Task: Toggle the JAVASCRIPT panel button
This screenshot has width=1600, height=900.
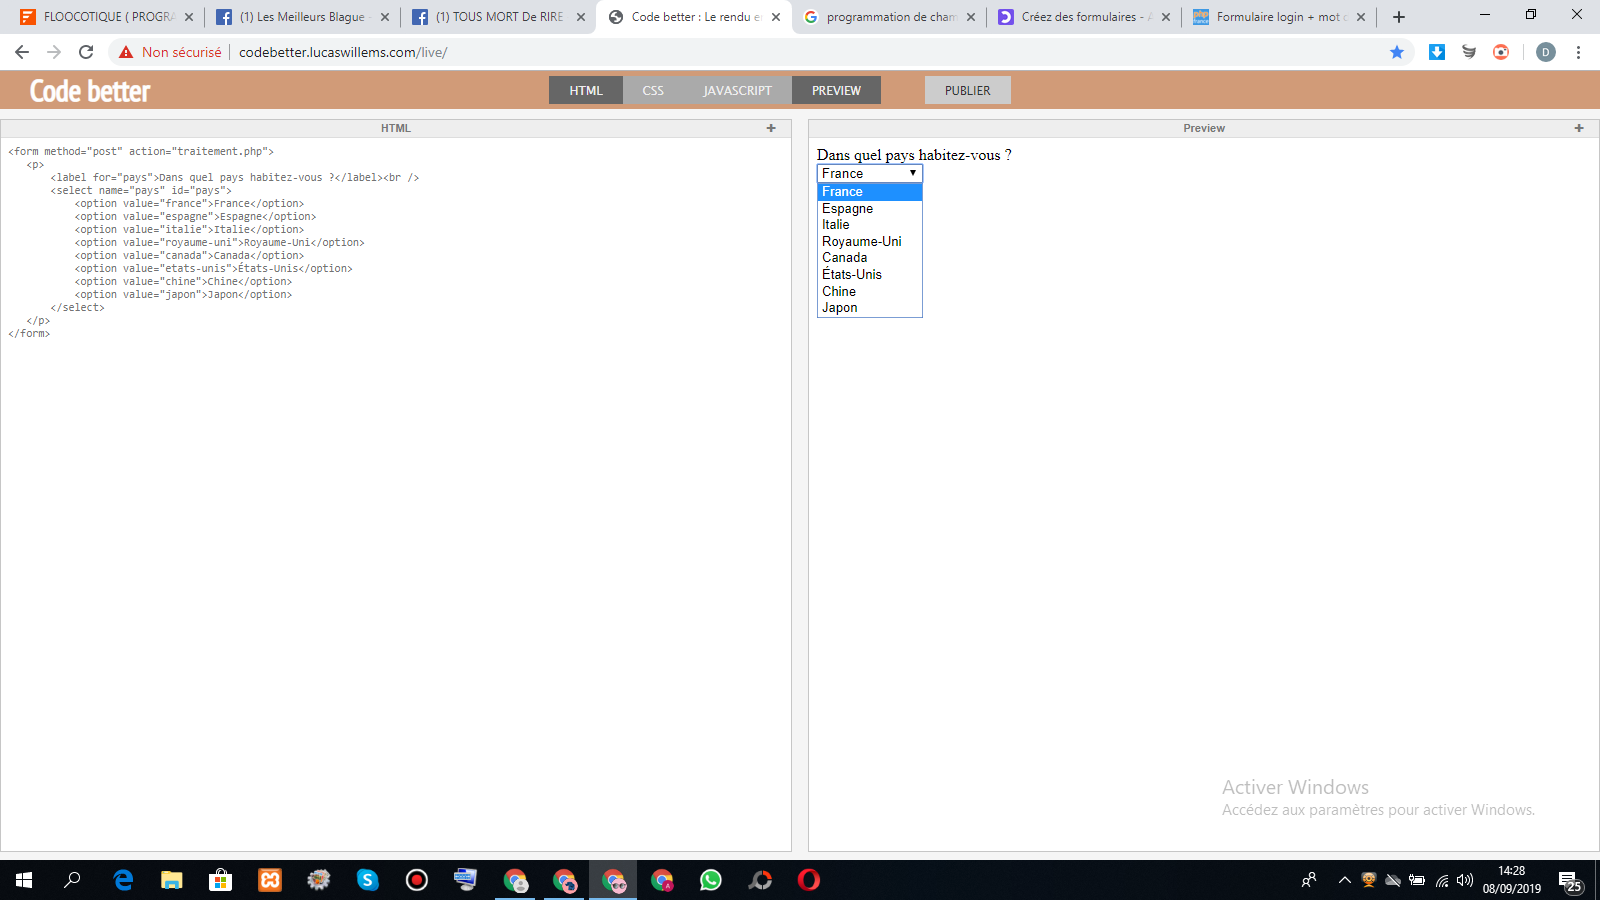Action: (737, 90)
